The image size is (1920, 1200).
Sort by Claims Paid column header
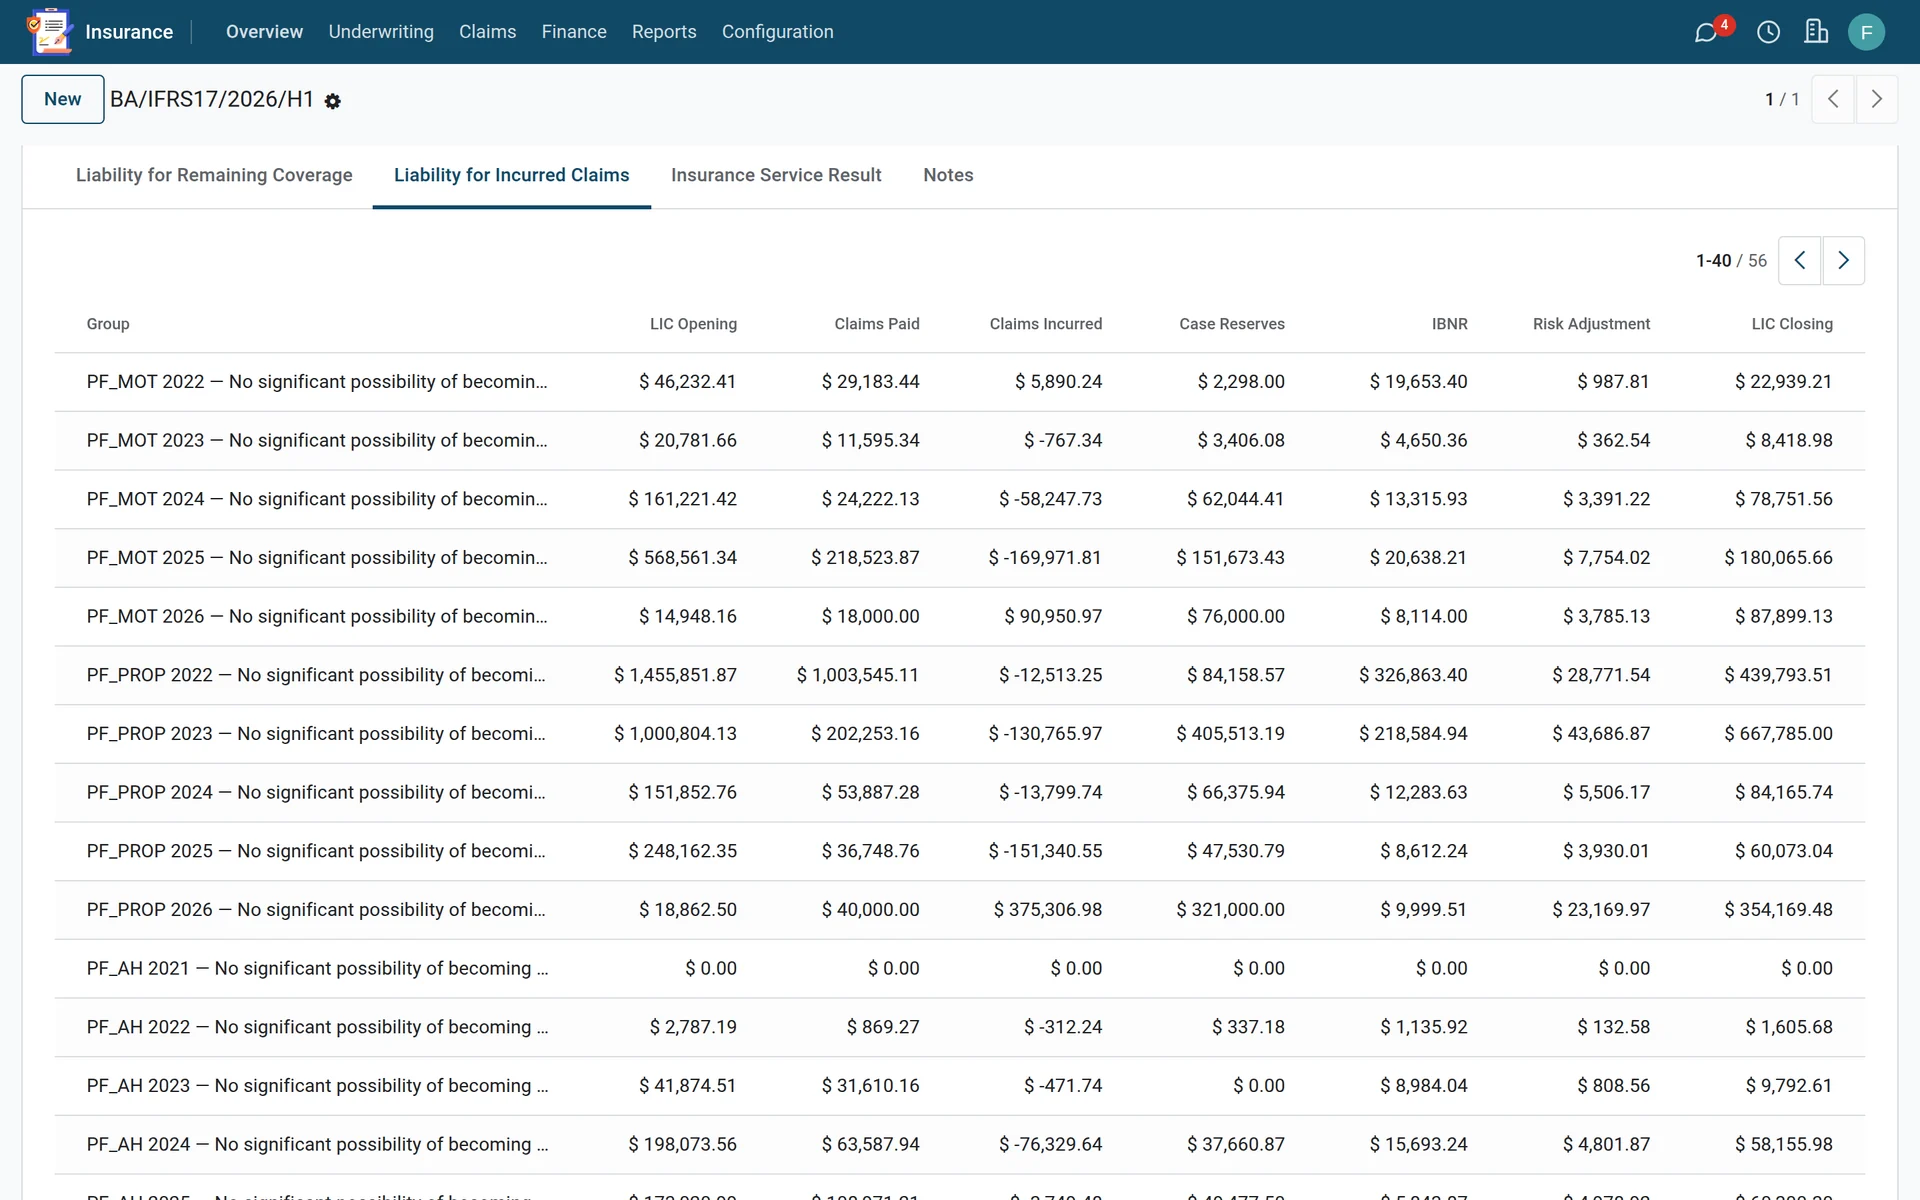tap(877, 324)
